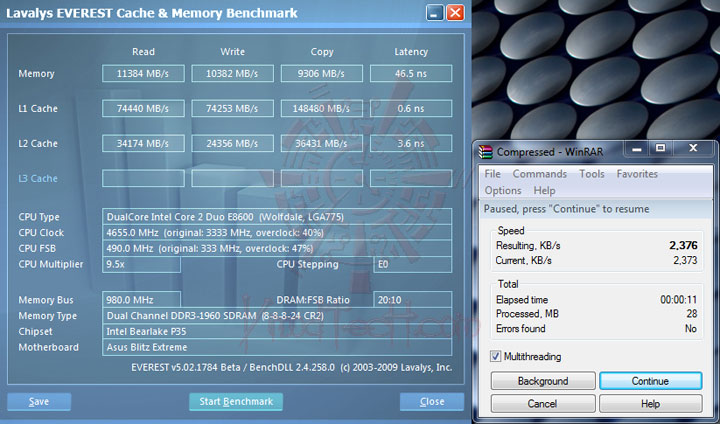Click the Copy column header
The width and height of the screenshot is (720, 424).
[x=322, y=52]
